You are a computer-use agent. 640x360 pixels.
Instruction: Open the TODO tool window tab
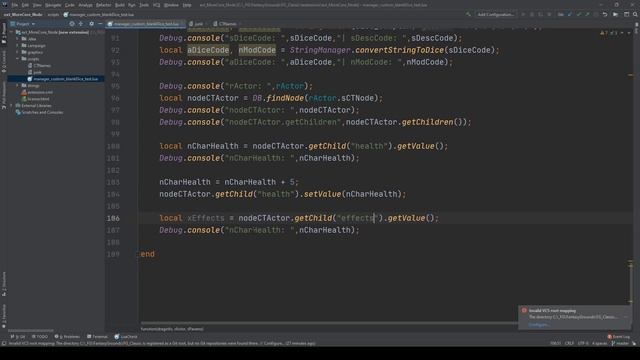40,337
